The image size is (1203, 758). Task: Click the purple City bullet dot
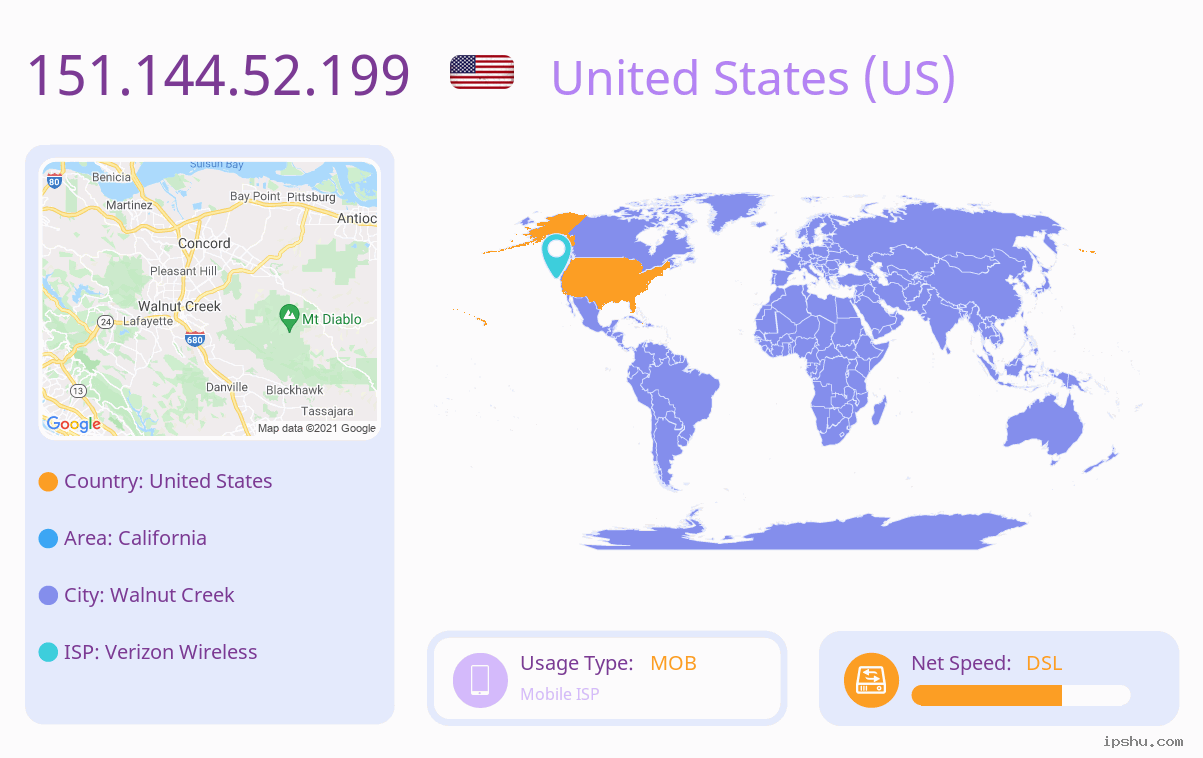click(x=48, y=596)
